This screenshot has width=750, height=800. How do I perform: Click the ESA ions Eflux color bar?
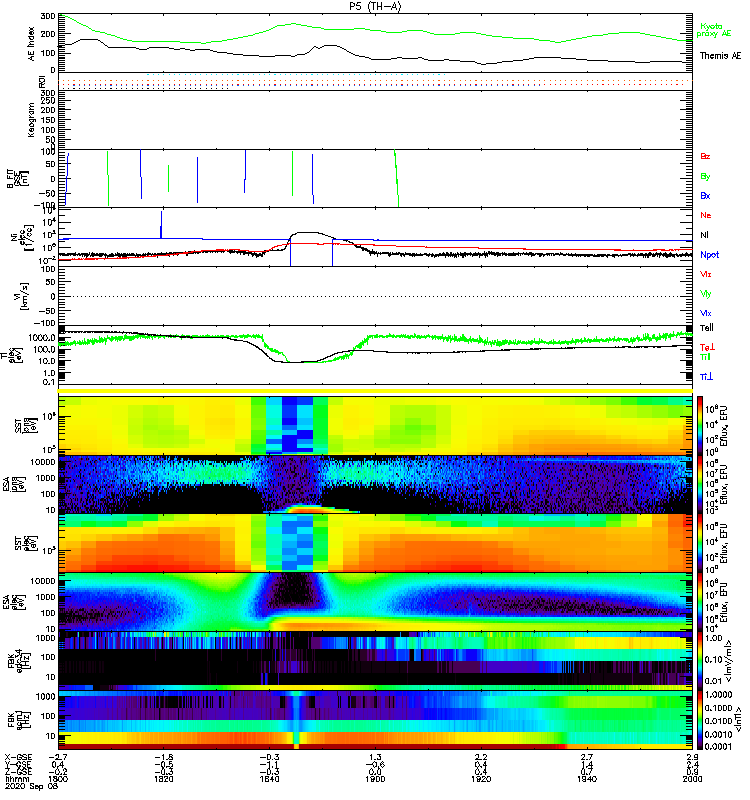tap(700, 485)
